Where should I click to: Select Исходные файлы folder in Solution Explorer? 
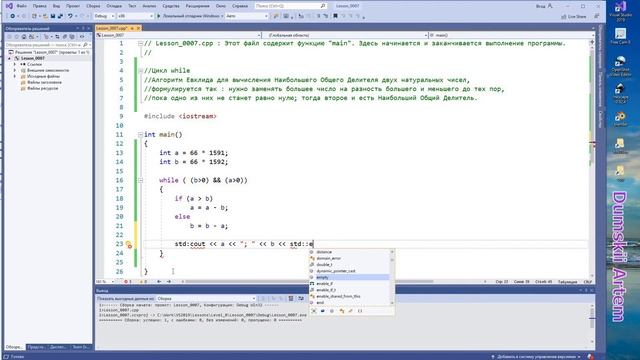(43, 76)
